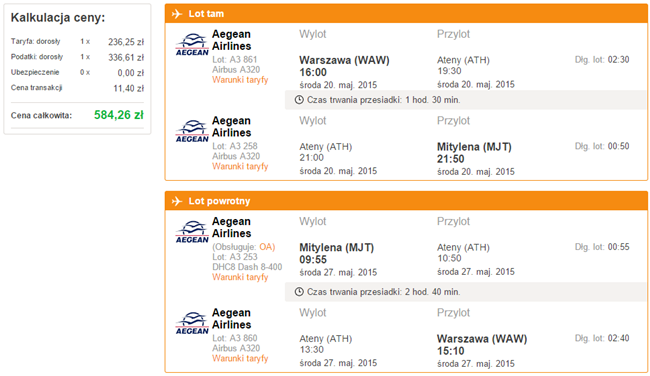The image size is (650, 376).
Task: Click the Aegean logo for flight A3 258
Action: [192, 131]
